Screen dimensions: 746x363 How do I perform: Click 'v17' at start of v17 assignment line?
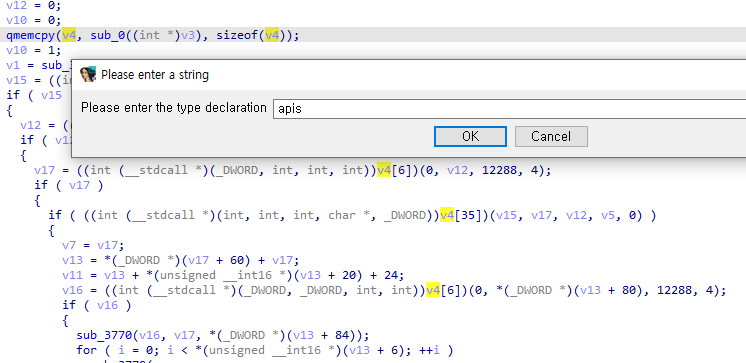tap(44, 170)
